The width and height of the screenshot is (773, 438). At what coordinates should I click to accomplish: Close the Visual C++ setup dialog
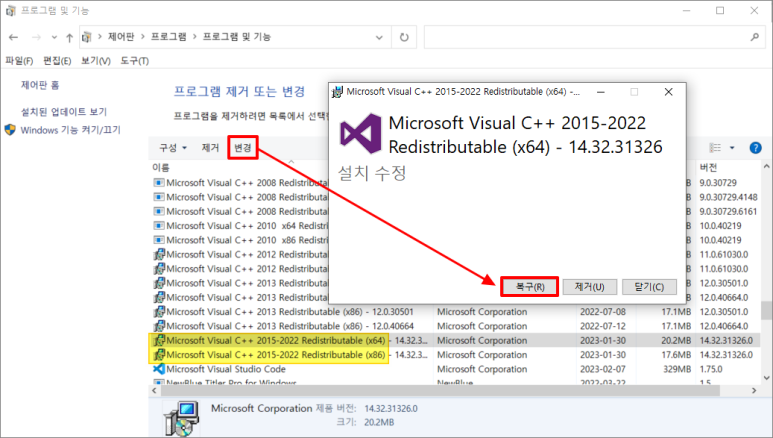click(668, 92)
